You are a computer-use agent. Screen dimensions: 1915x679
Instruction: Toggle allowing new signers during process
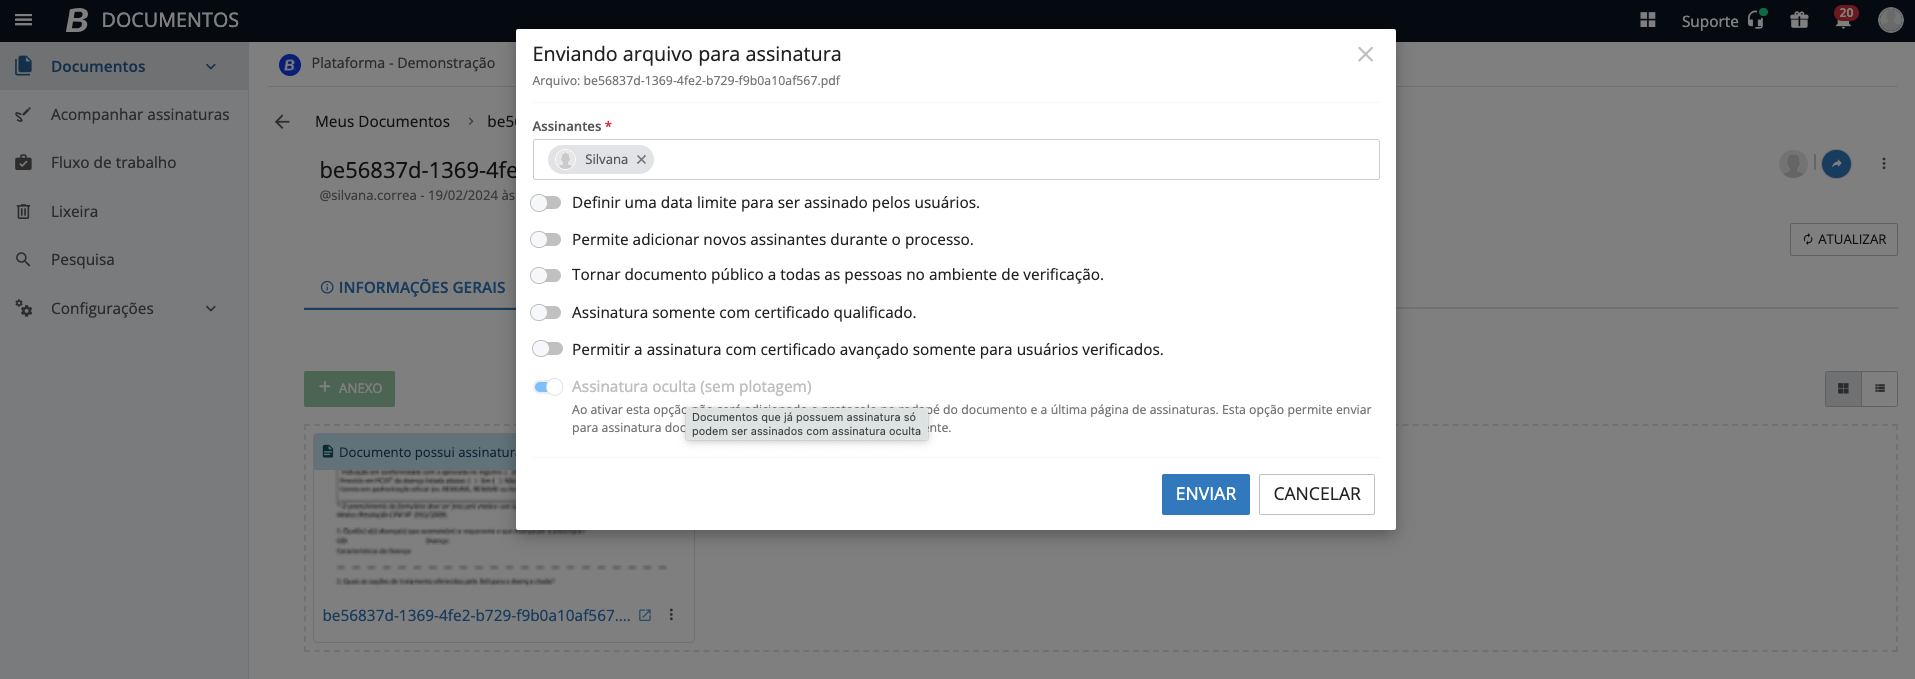click(546, 240)
